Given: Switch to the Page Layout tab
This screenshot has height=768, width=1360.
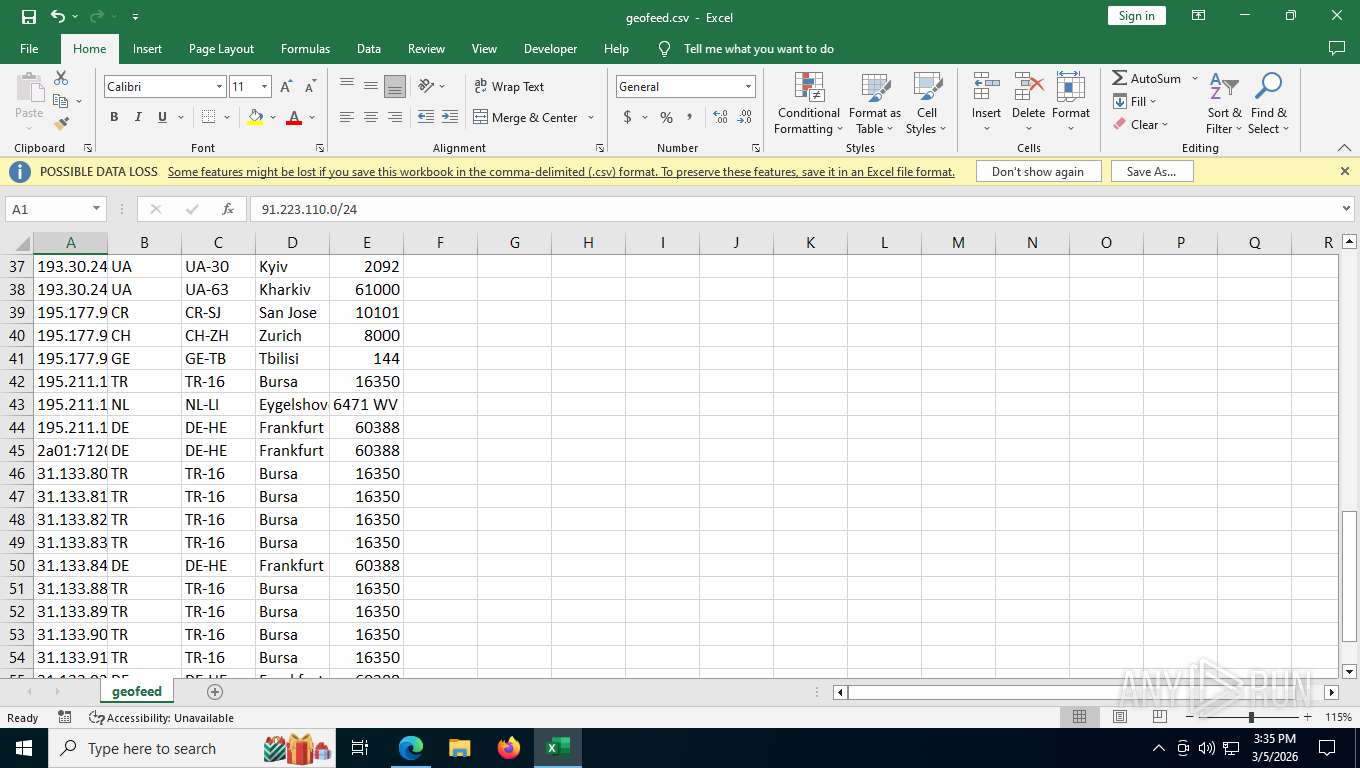Looking at the screenshot, I should (221, 48).
